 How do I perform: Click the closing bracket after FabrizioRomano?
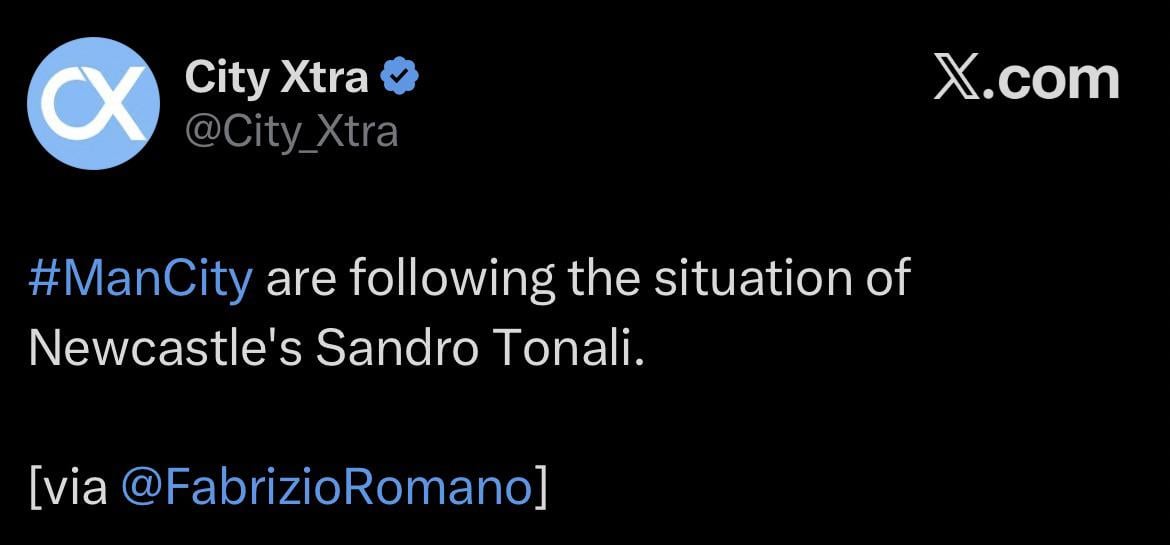[540, 487]
